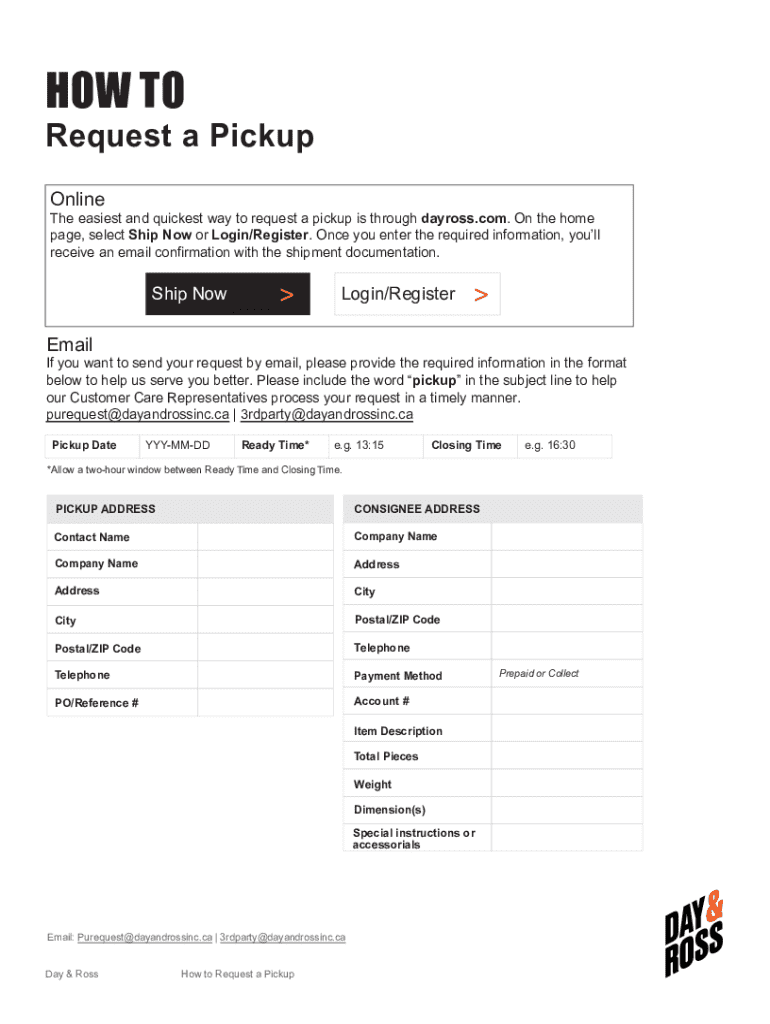Click the footer 3rdparty@dayandrossinc.ca link
This screenshot has height=1024, width=770.
coord(283,938)
